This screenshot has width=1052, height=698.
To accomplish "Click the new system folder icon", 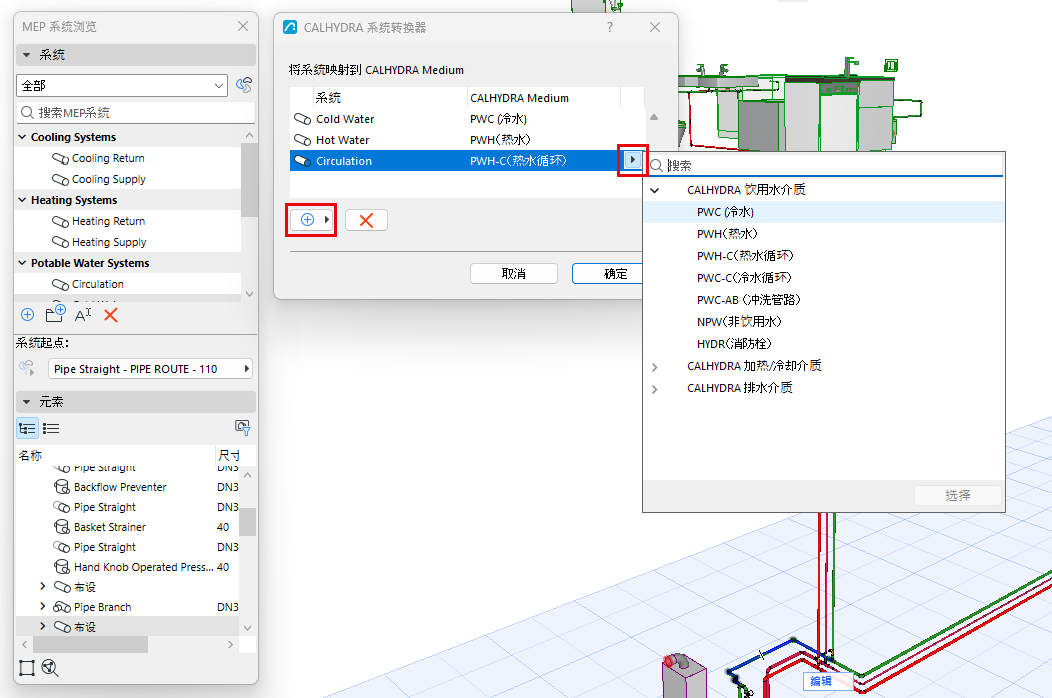I will [55, 314].
